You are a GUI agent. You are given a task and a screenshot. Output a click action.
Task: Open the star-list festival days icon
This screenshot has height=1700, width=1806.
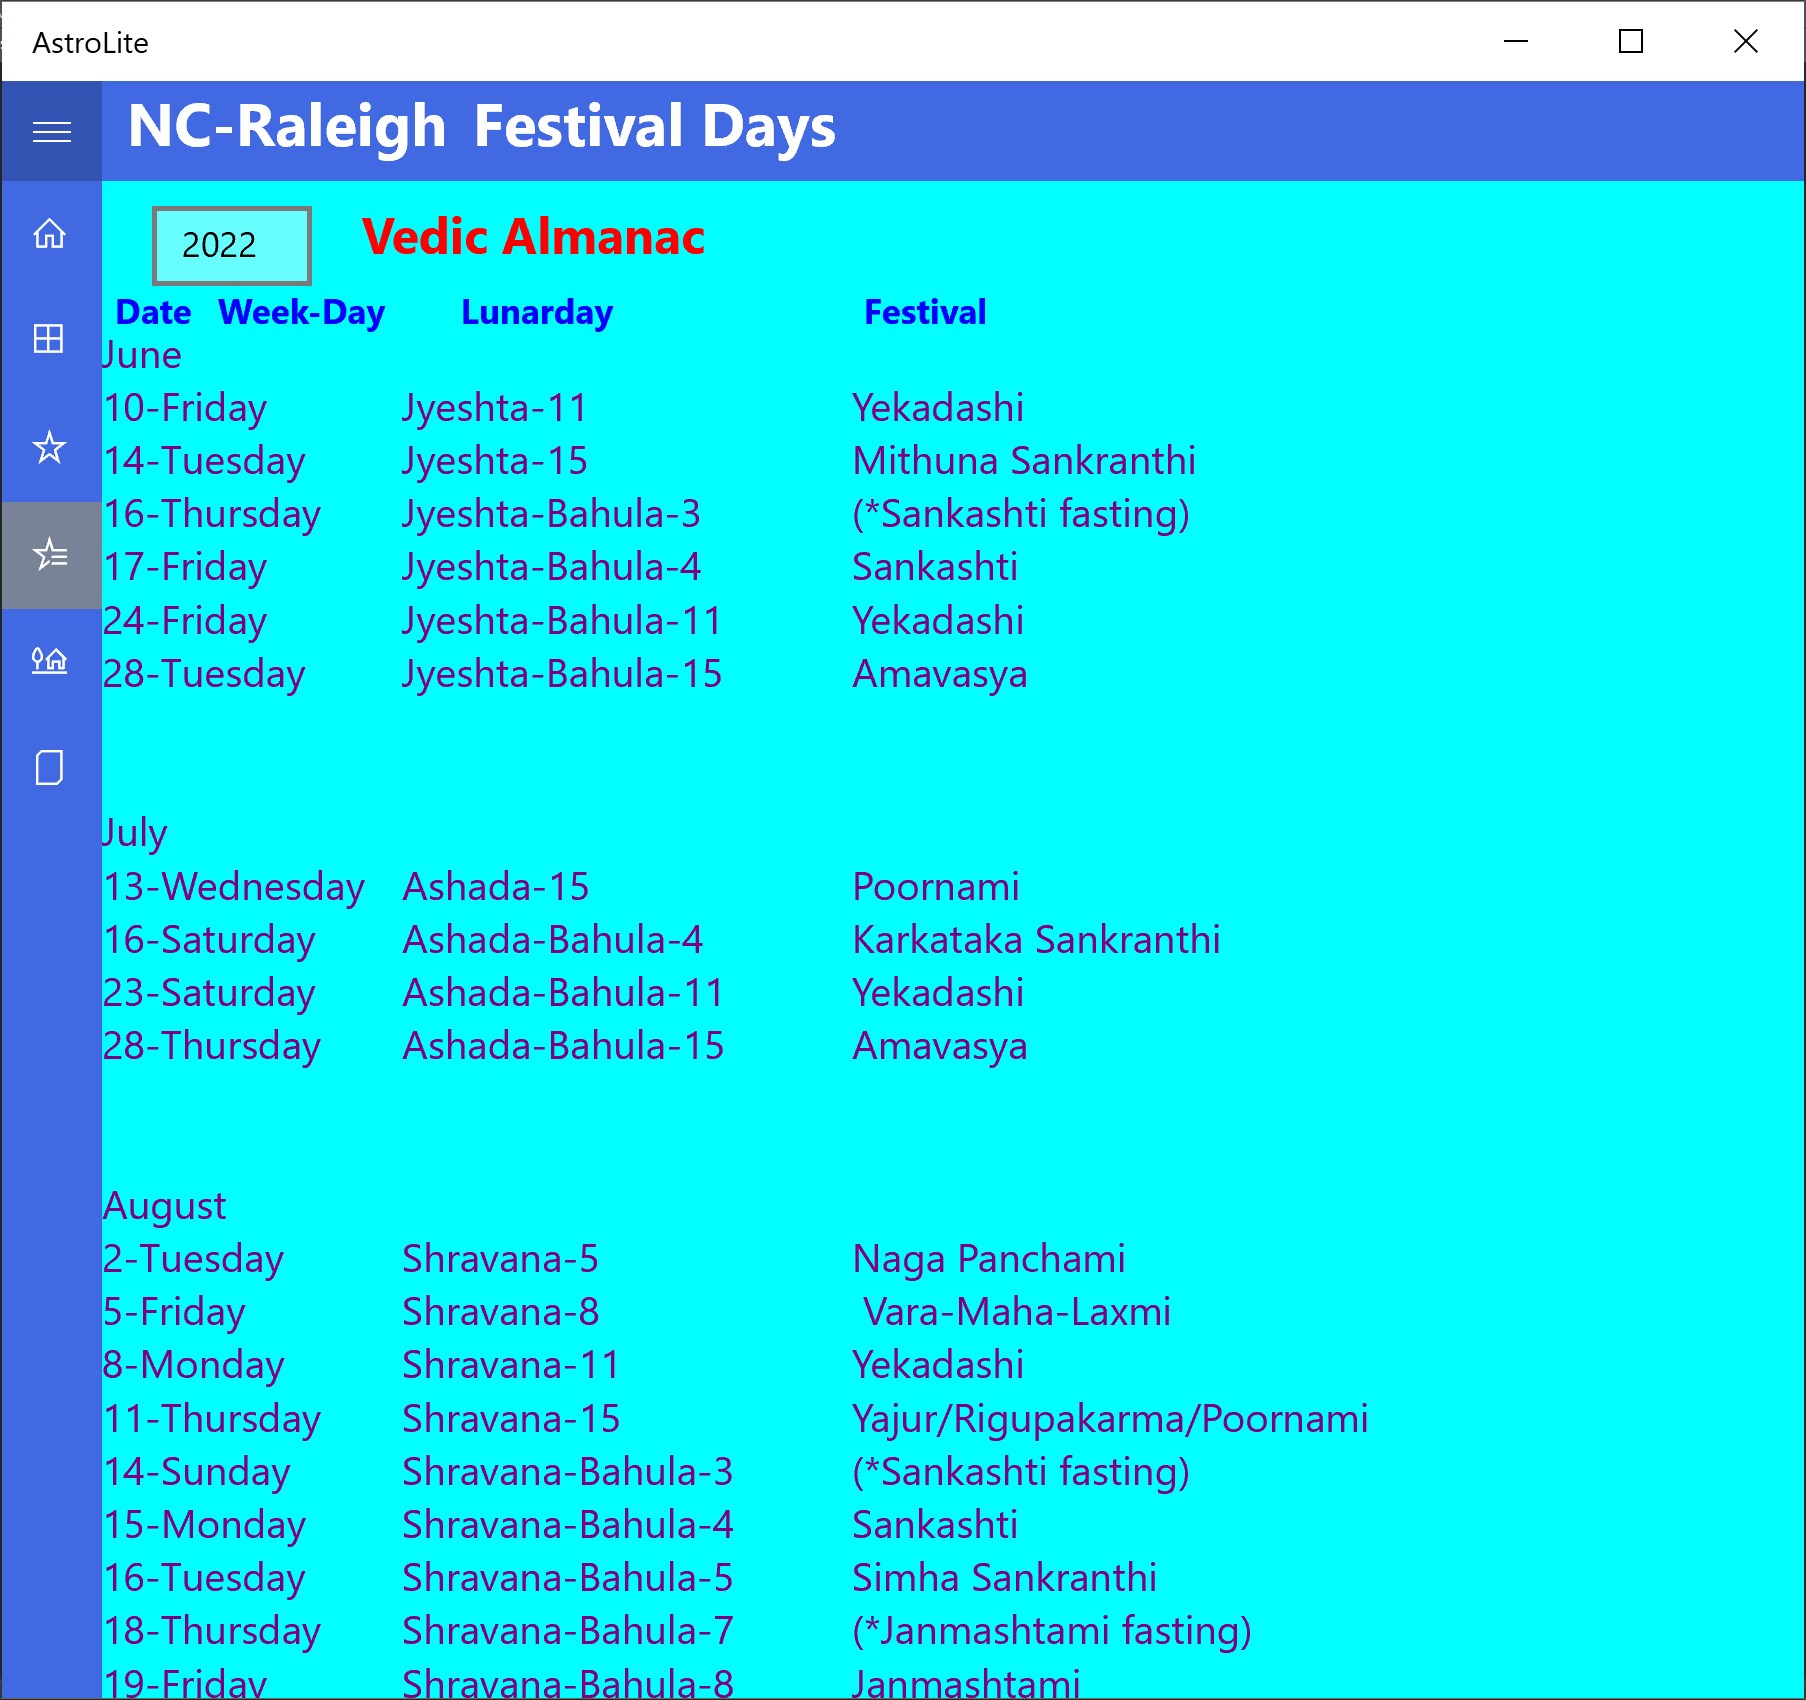(x=50, y=554)
